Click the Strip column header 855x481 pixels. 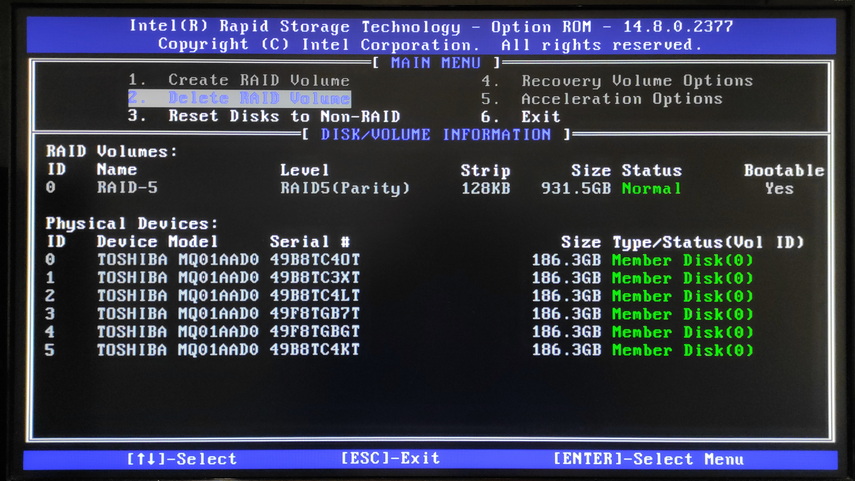[485, 171]
